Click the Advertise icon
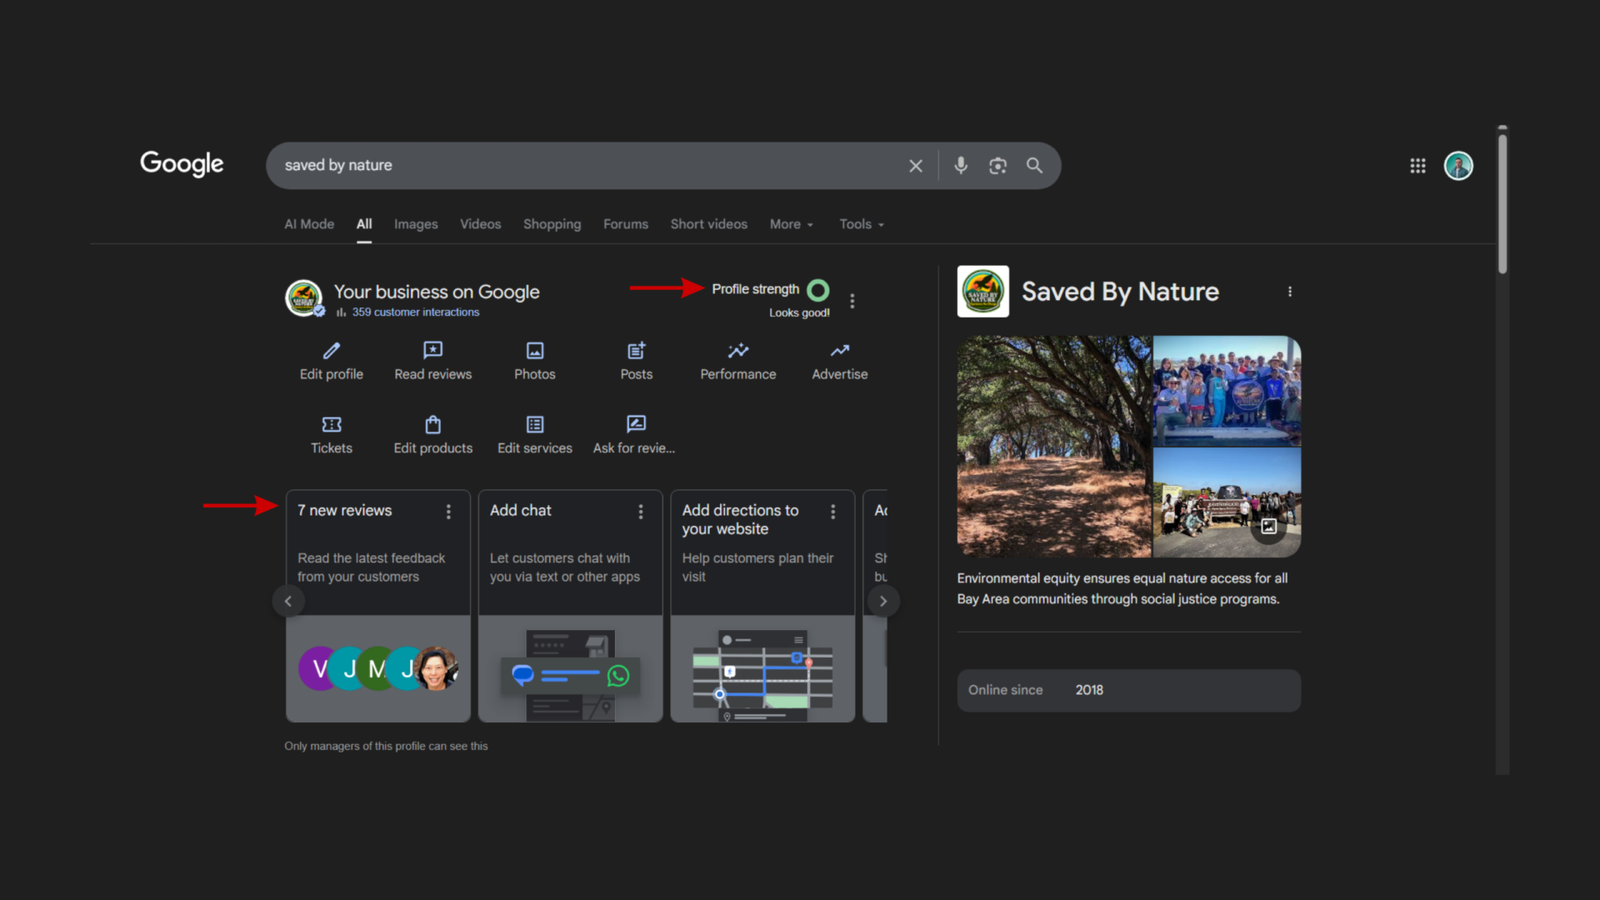Image resolution: width=1600 pixels, height=900 pixels. coord(838,352)
